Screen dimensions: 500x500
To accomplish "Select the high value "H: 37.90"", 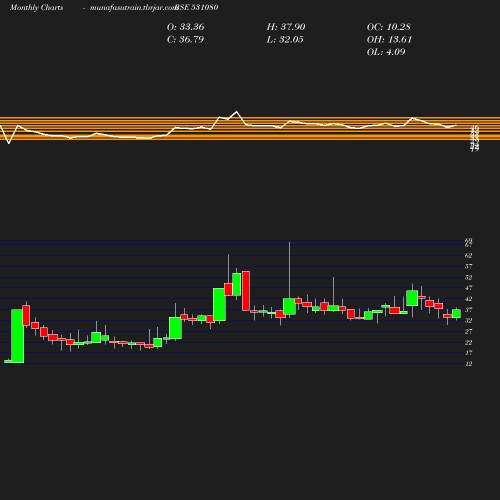I will coord(286,27).
